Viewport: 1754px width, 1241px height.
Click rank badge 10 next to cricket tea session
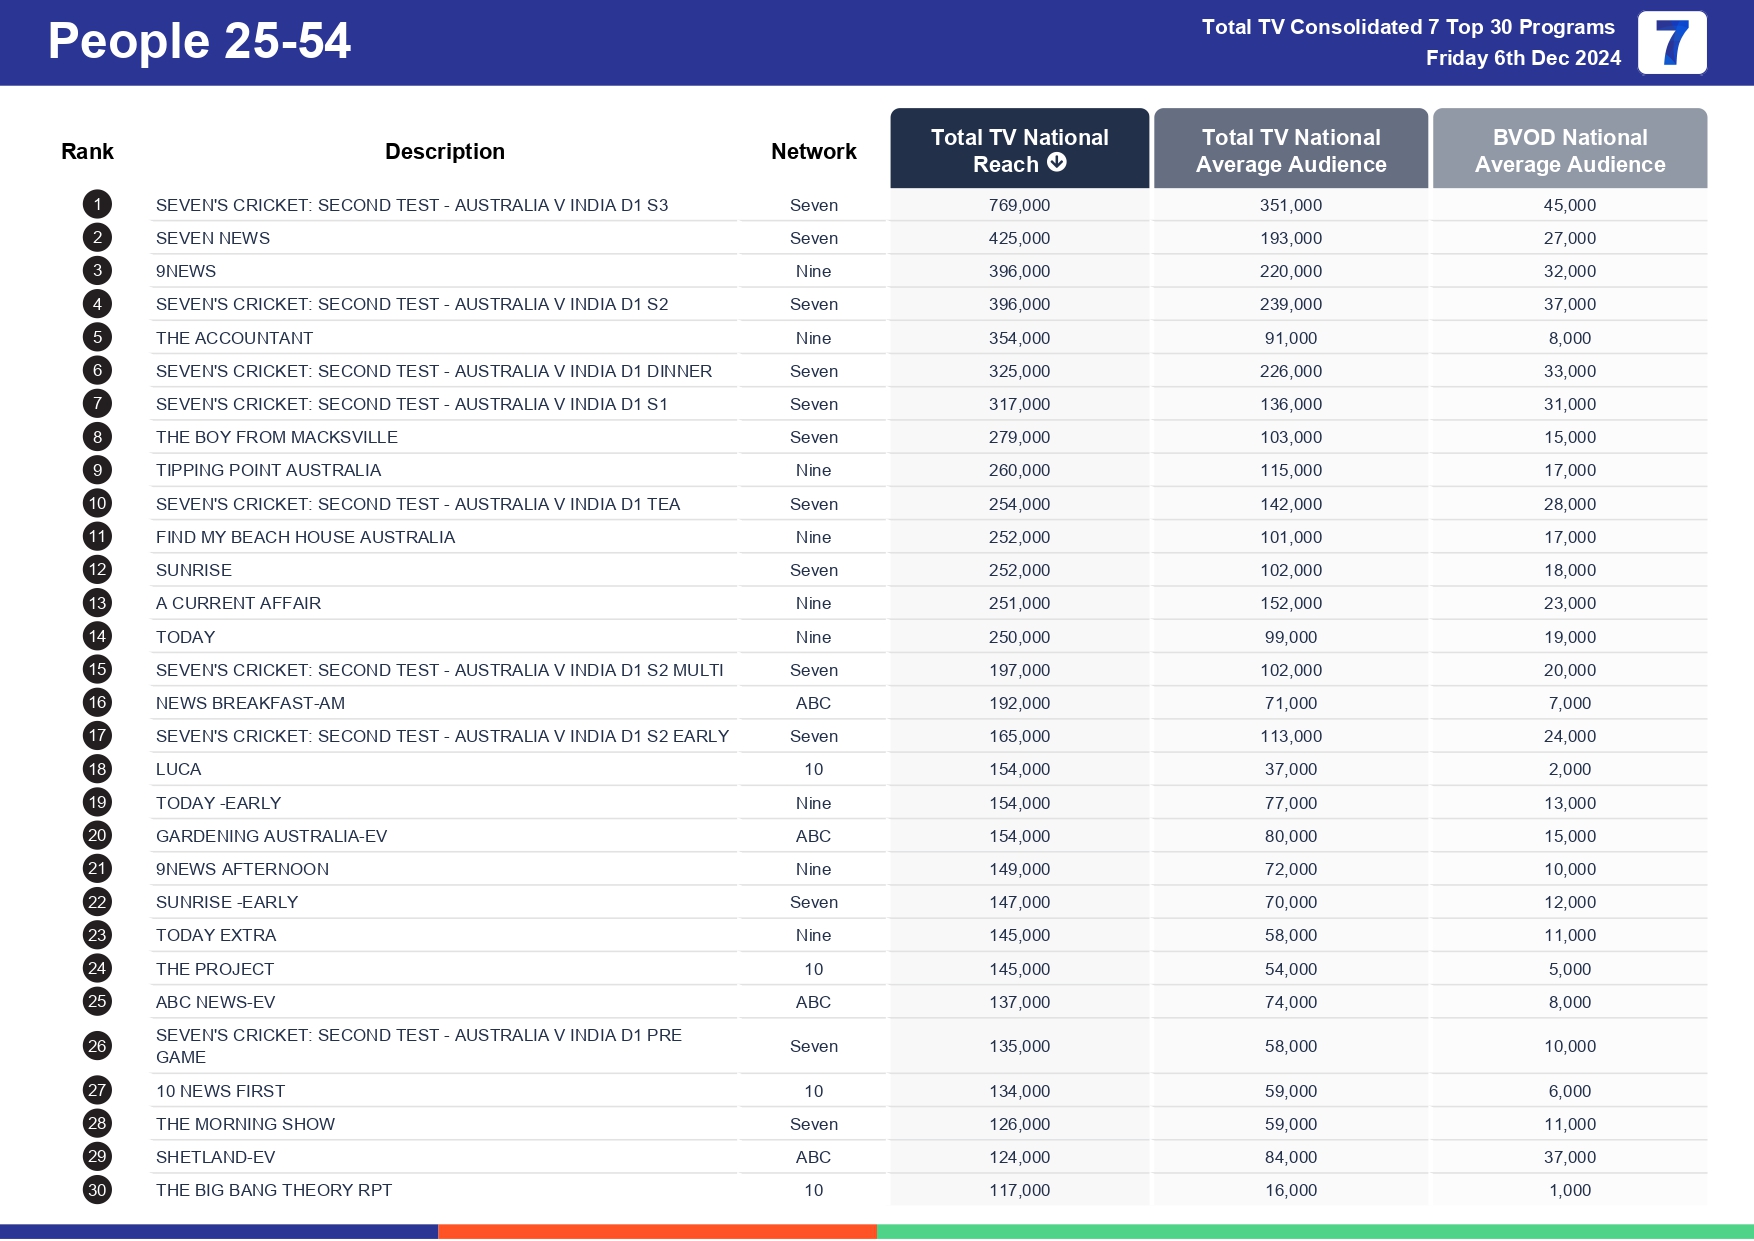tap(96, 503)
